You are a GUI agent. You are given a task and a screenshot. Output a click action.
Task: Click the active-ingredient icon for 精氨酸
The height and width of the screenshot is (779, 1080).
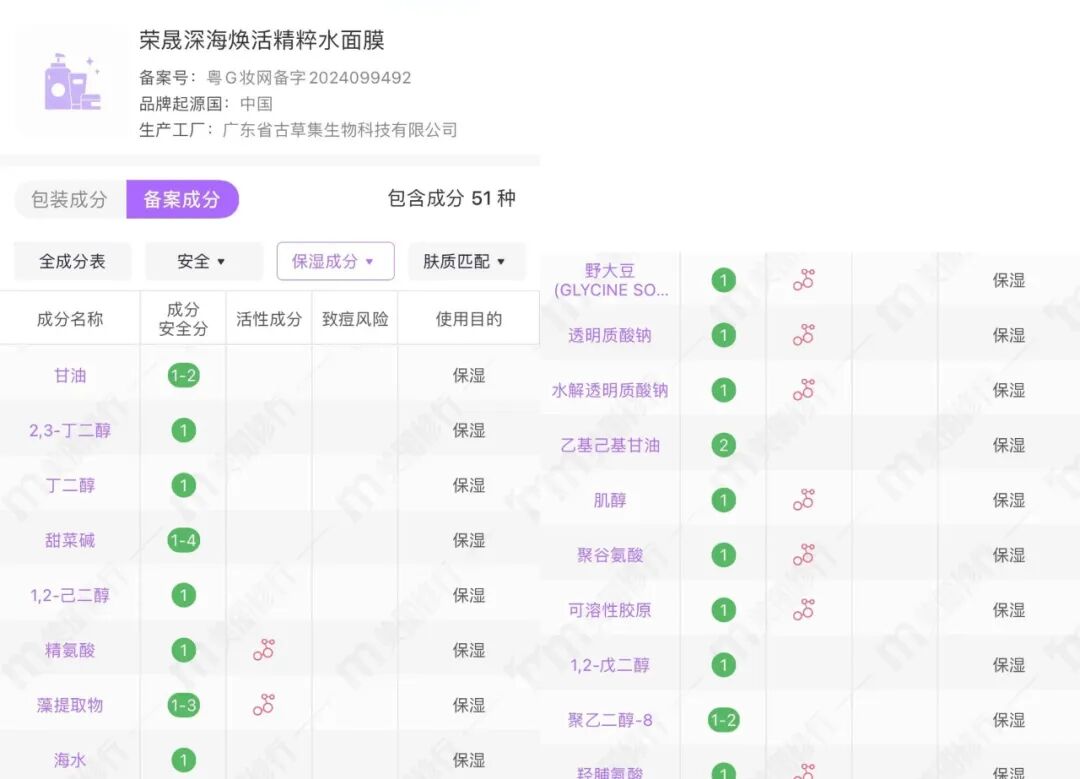pos(264,650)
